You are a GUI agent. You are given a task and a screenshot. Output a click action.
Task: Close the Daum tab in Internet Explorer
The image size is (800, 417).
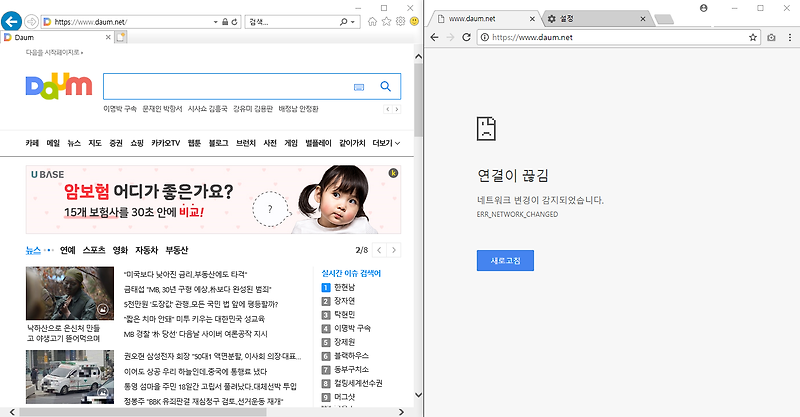[108, 37]
